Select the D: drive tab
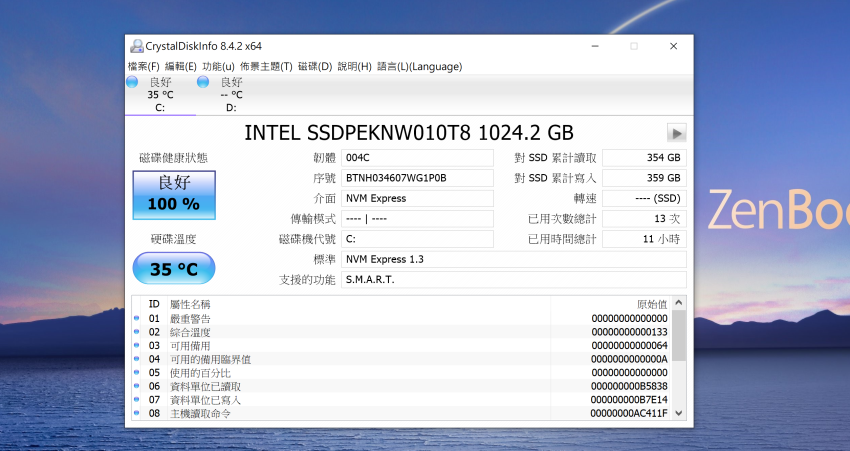 pos(231,95)
